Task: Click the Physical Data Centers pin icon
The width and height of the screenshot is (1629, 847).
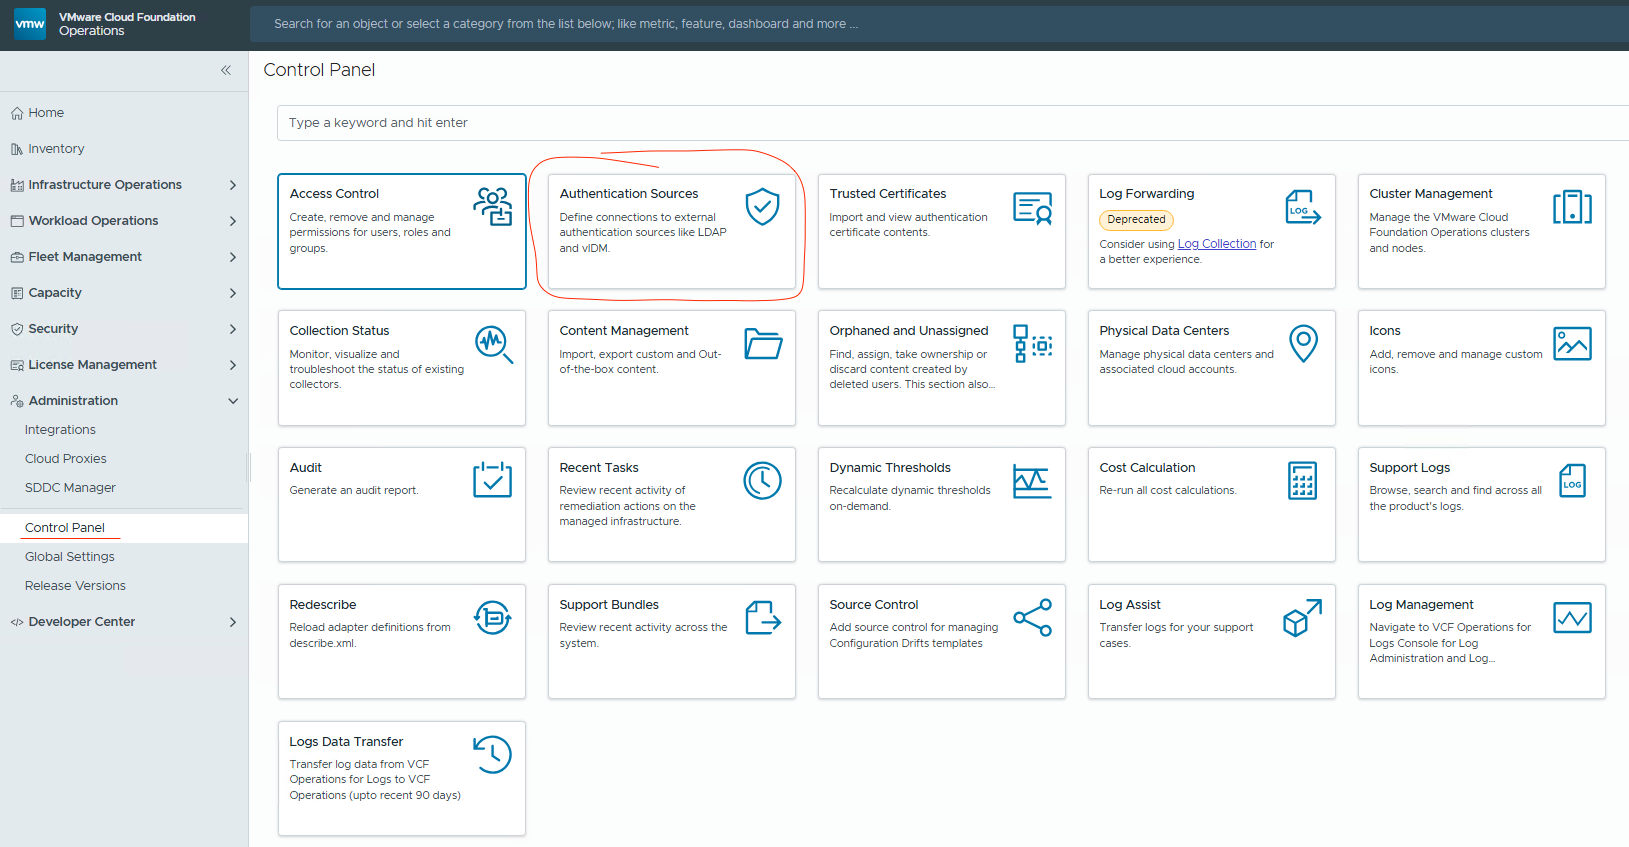Action: pos(1302,344)
